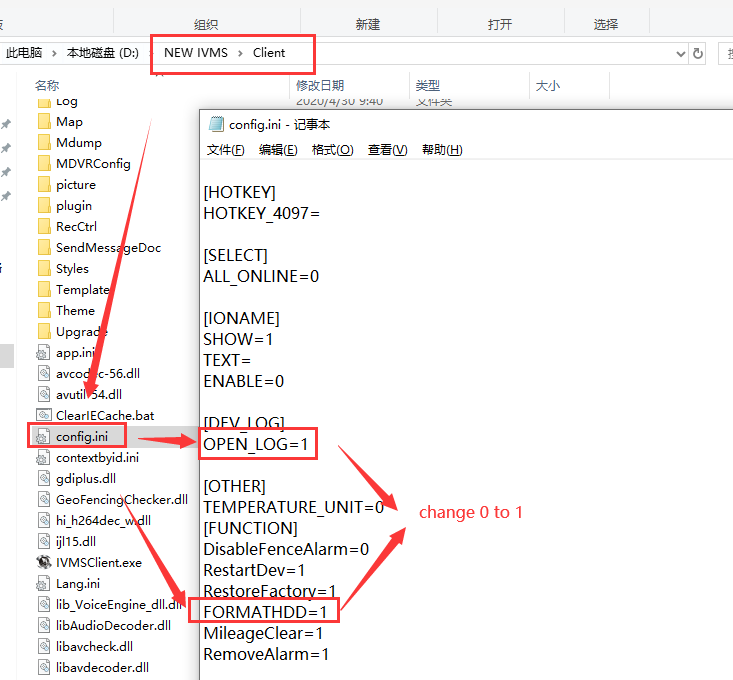Sort files by 名称 column header
The height and width of the screenshot is (680, 733).
pos(47,86)
